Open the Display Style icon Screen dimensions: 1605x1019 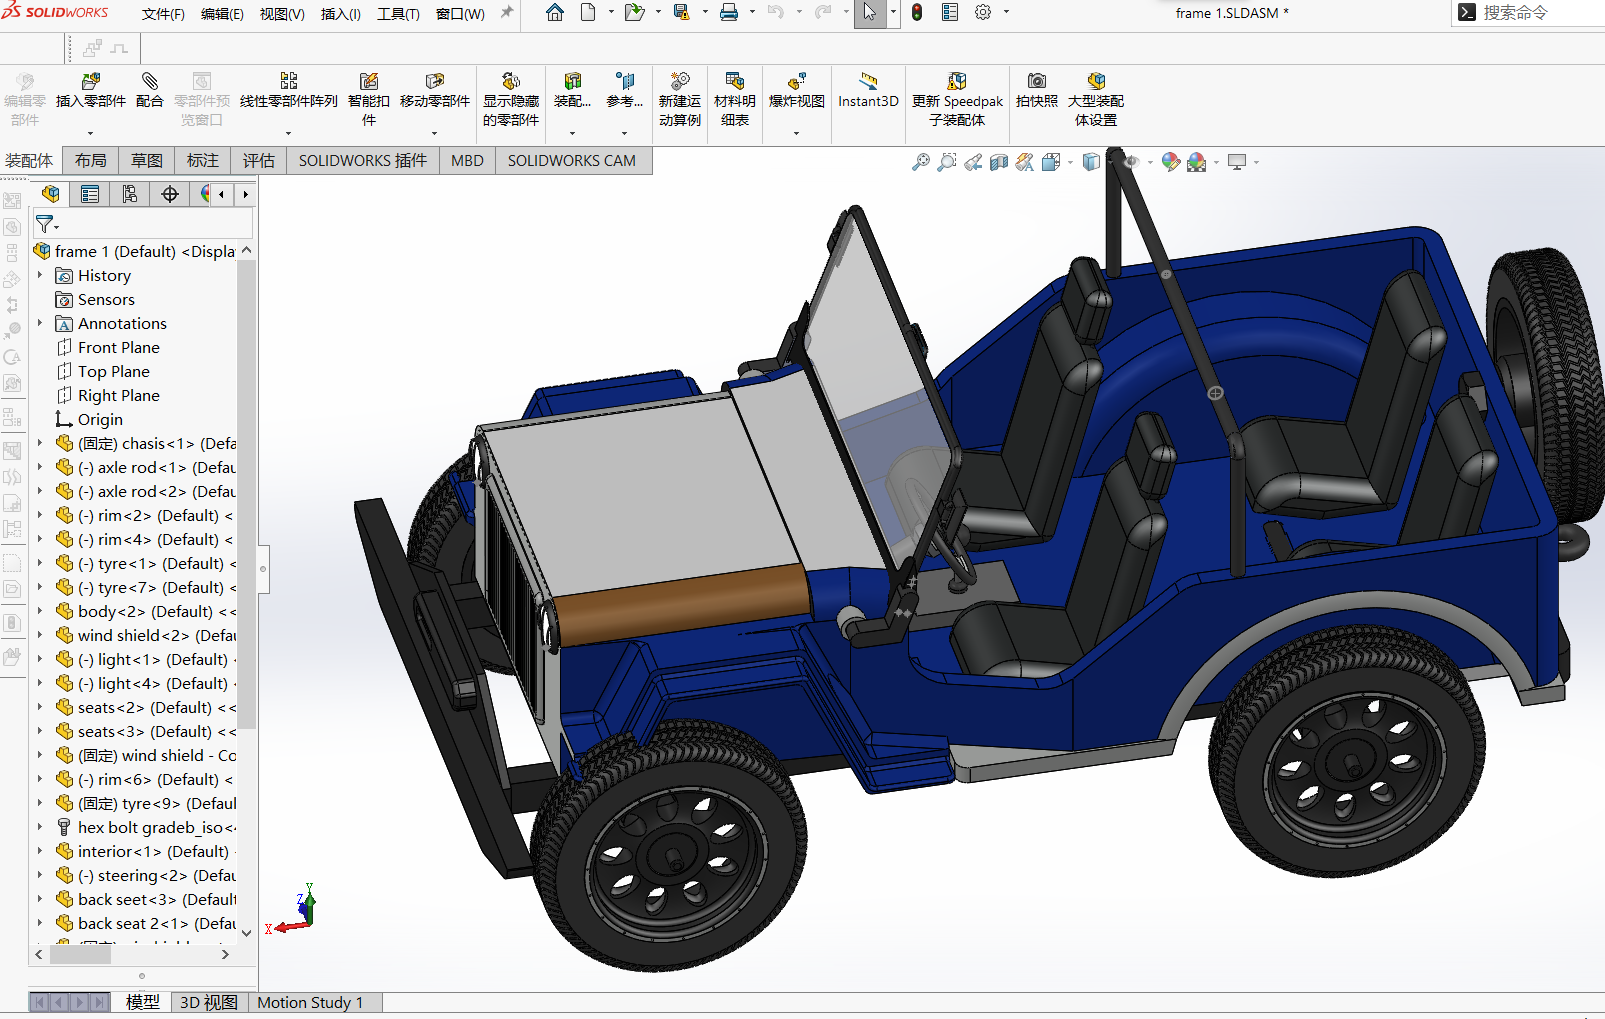pos(1091,162)
